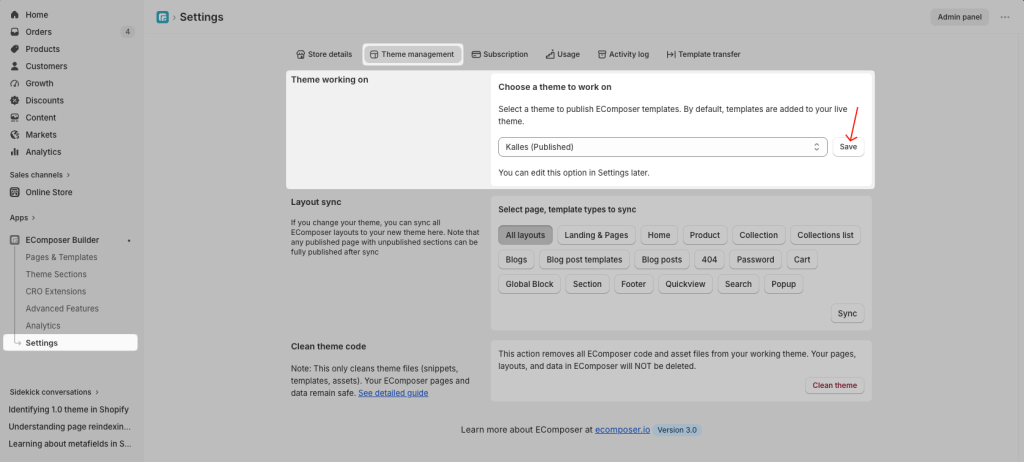Click the Orders inbox icon
Screen dimensions: 1024x462
pos(15,31)
